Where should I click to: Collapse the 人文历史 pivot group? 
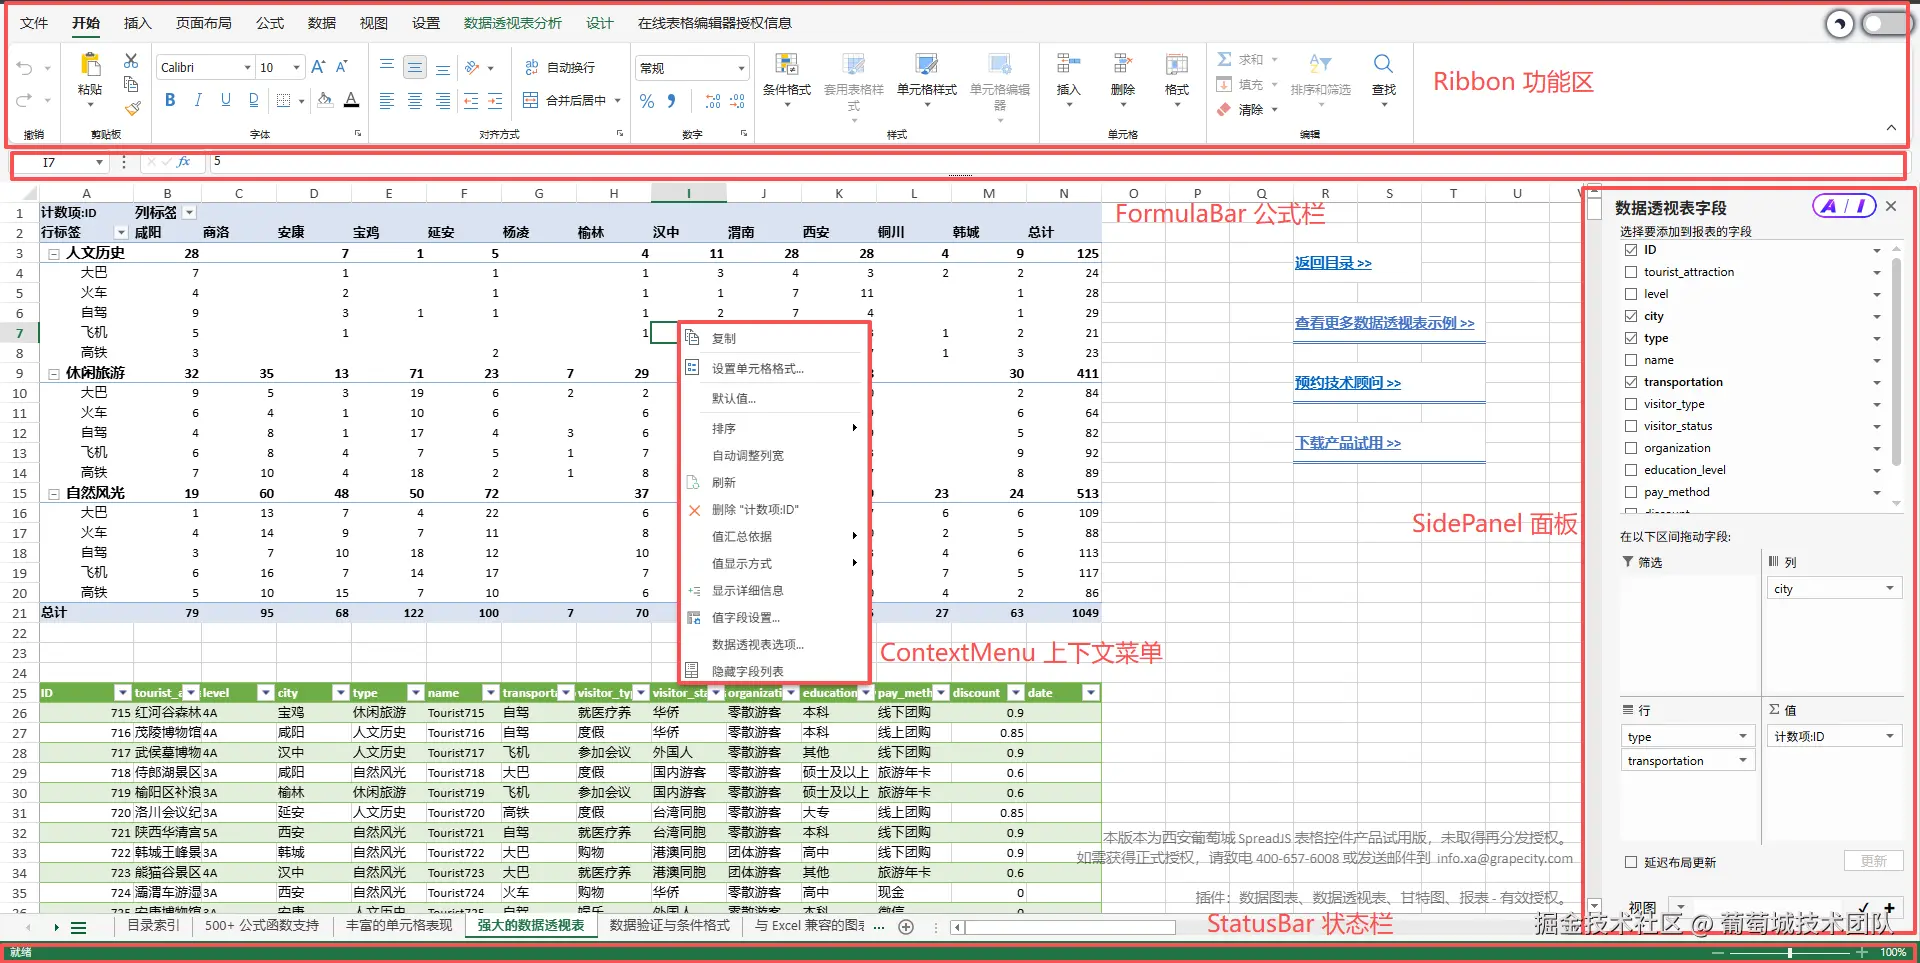(x=54, y=253)
